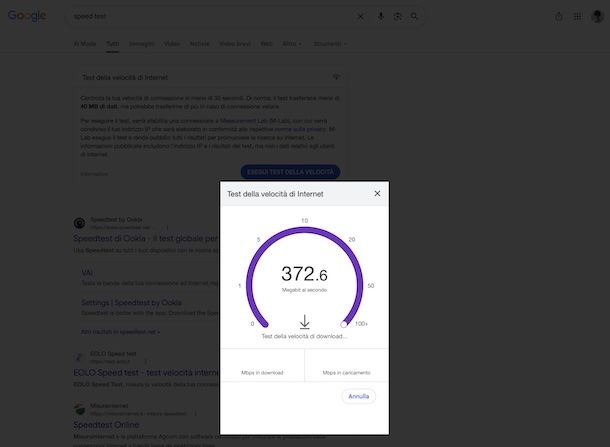Click the Mbps in caricamento cell

pyautogui.click(x=346, y=365)
